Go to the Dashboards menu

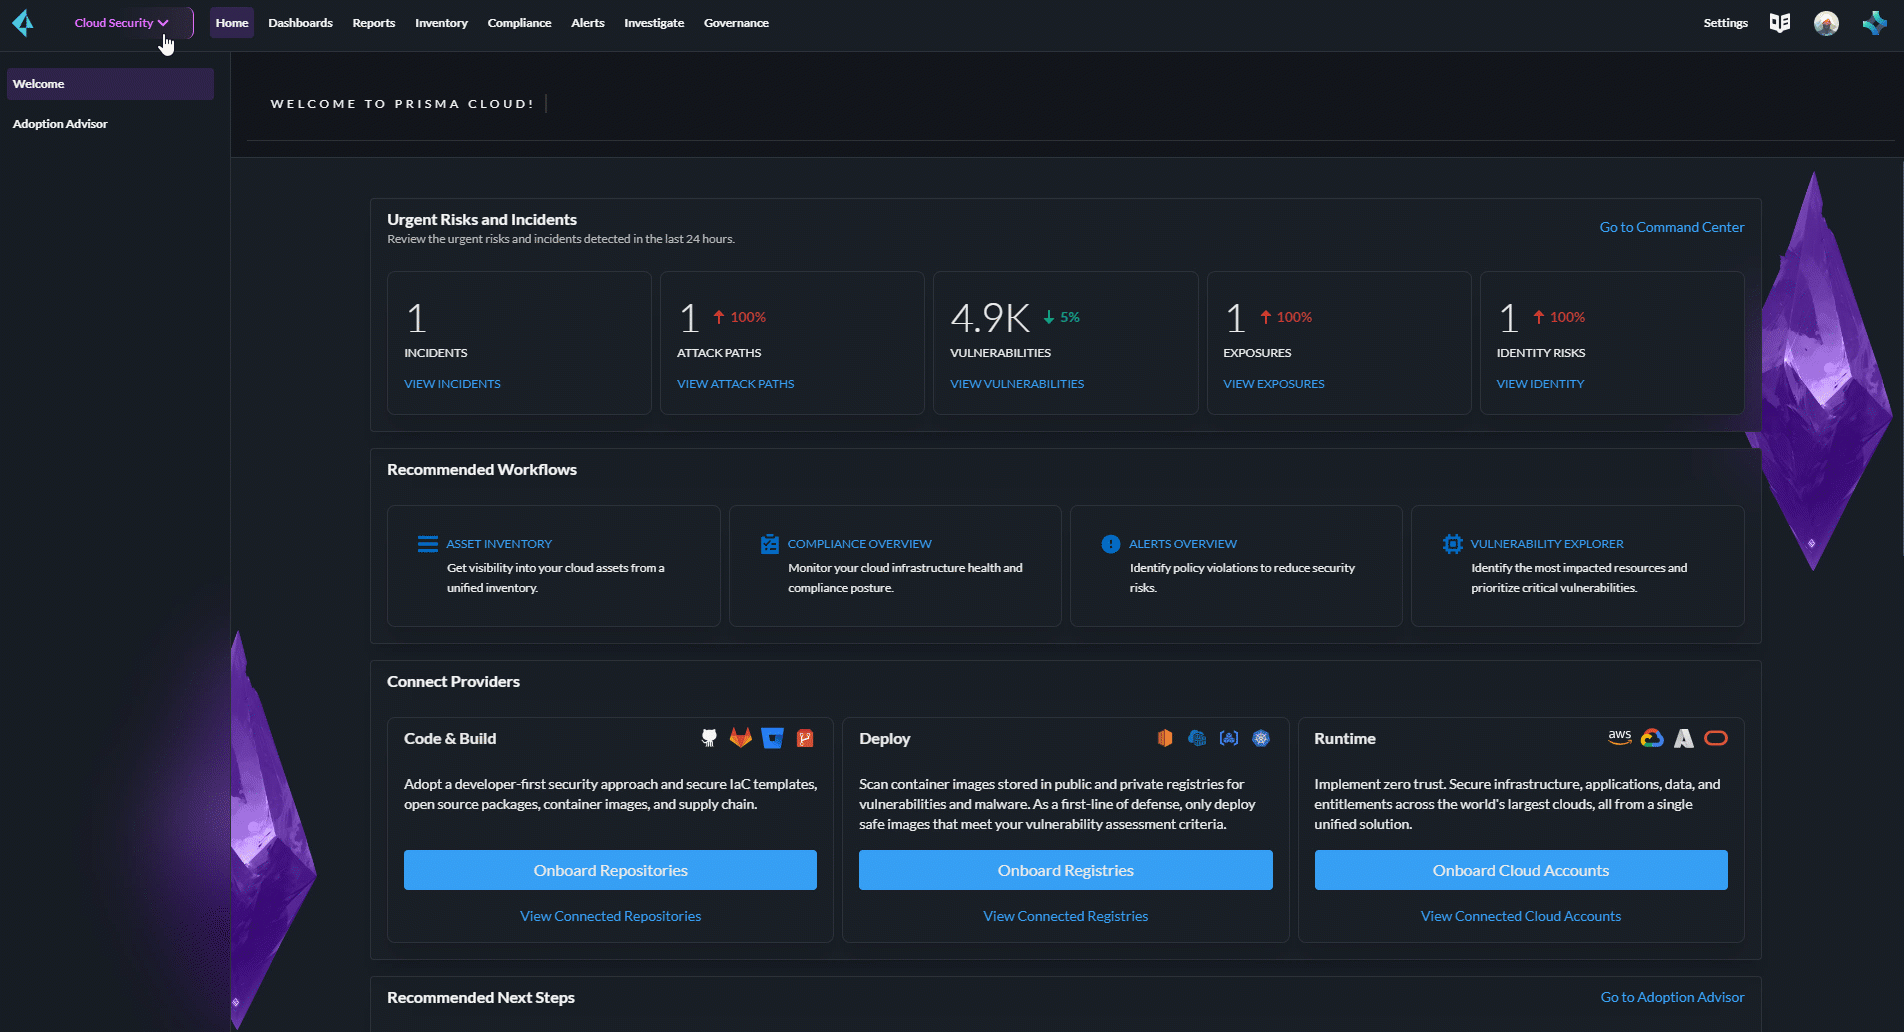point(300,23)
